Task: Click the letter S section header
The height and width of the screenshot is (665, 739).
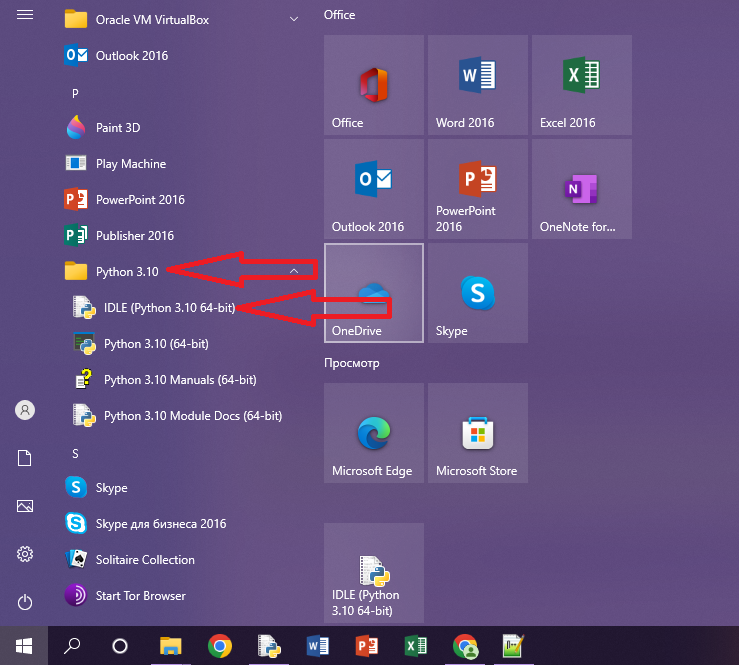Action: tap(75, 453)
